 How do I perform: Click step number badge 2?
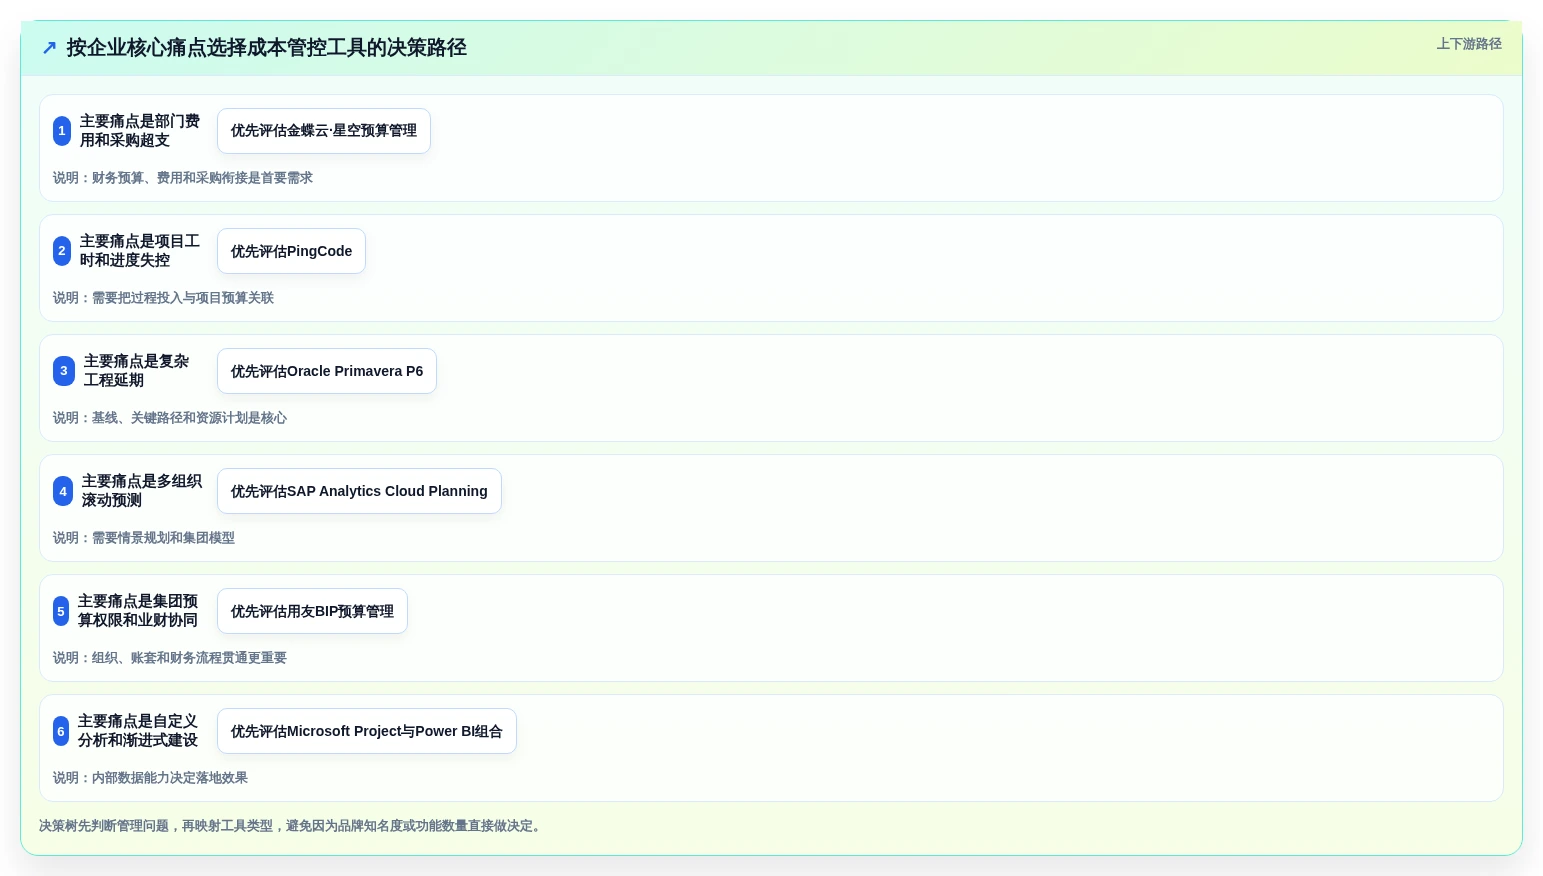[62, 251]
